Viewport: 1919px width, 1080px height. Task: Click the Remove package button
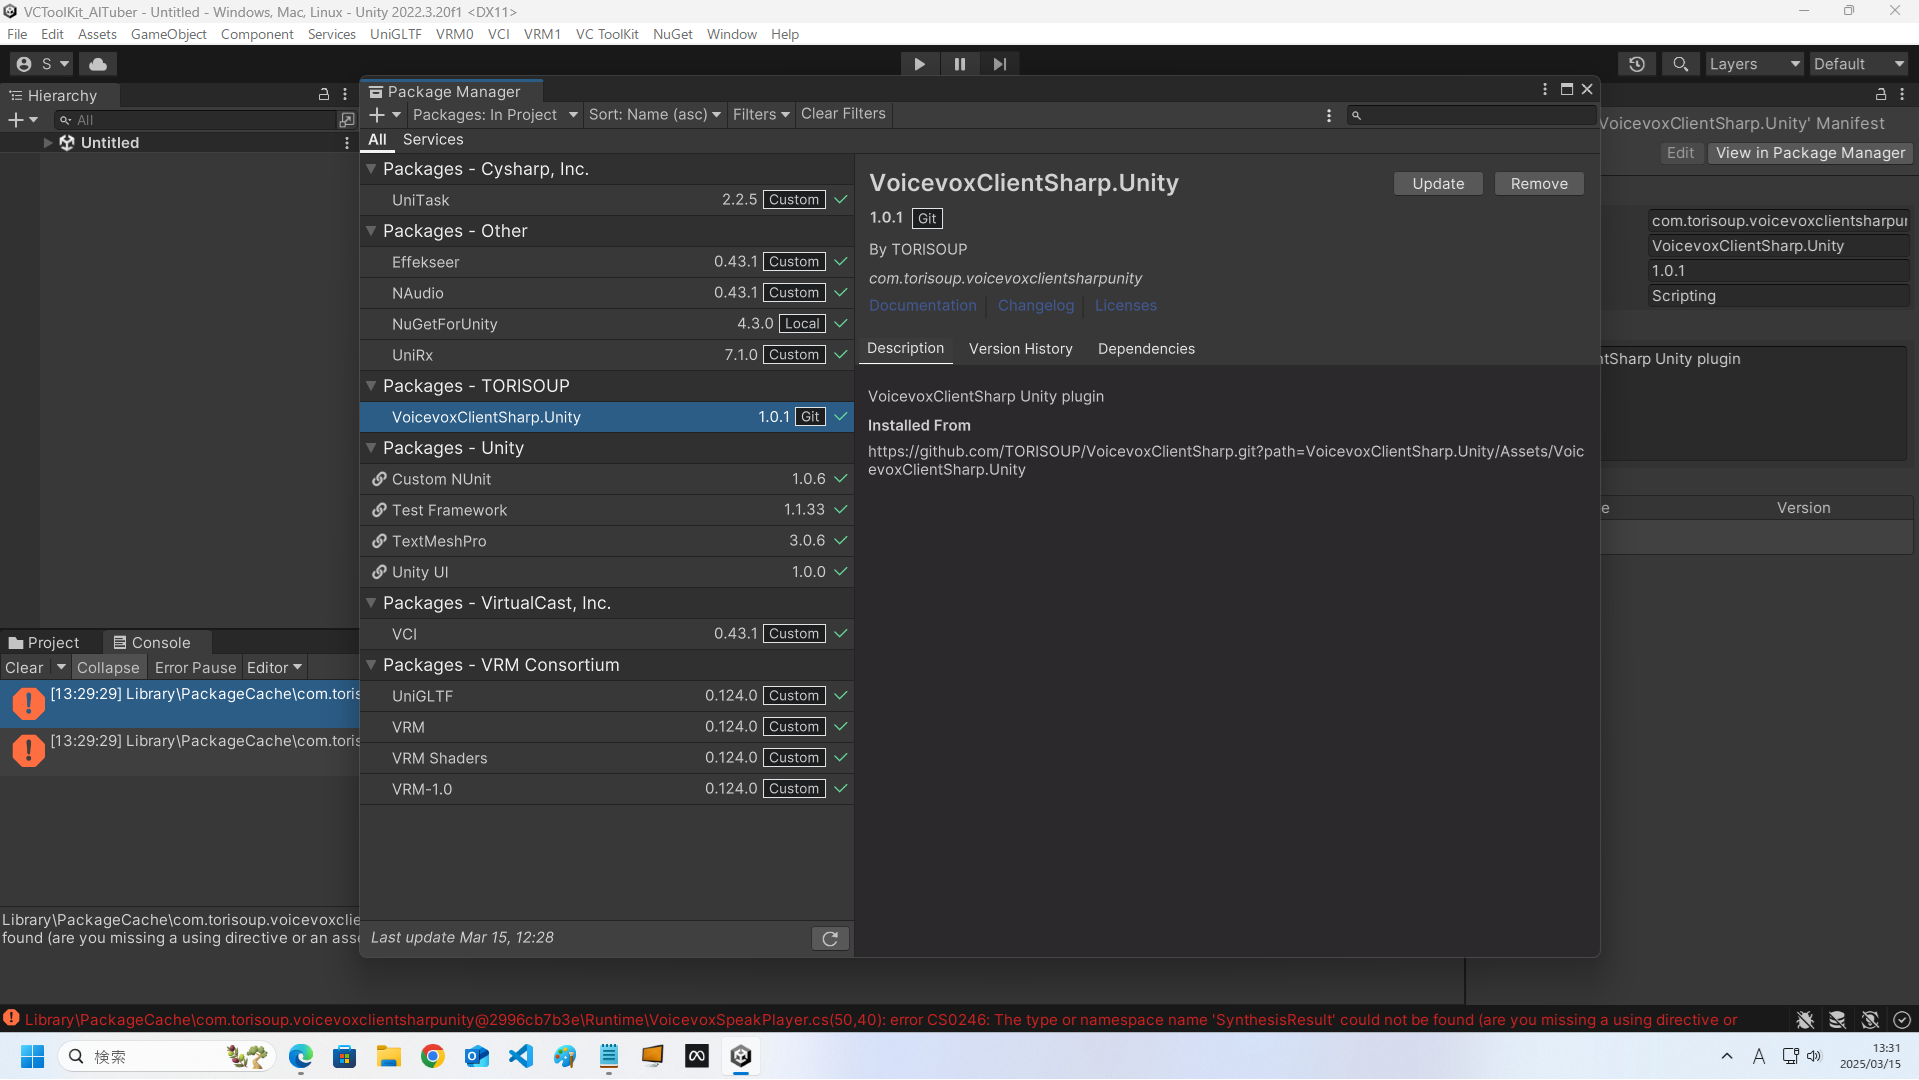point(1539,184)
